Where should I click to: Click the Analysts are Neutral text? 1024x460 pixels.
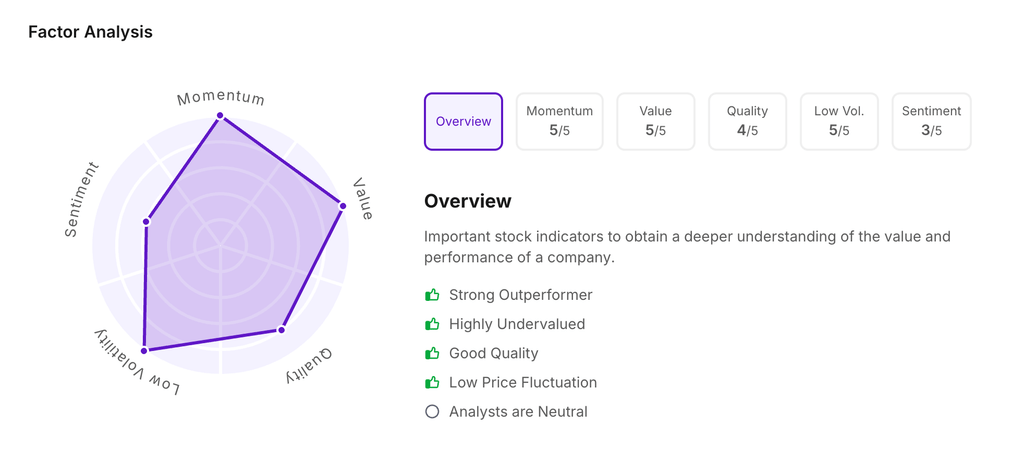518,411
